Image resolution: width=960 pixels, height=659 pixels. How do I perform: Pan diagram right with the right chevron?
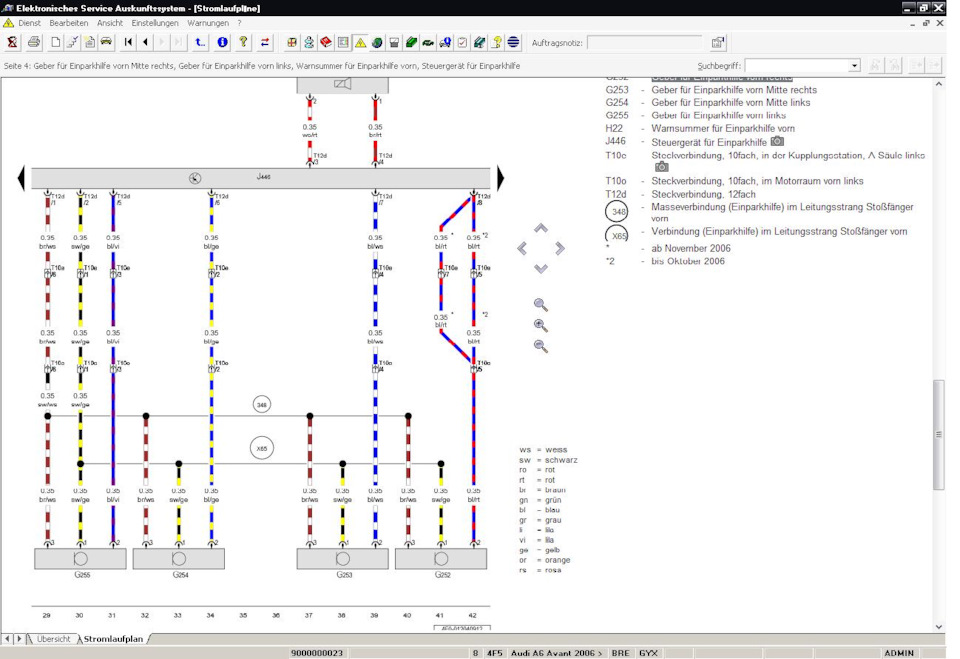560,248
